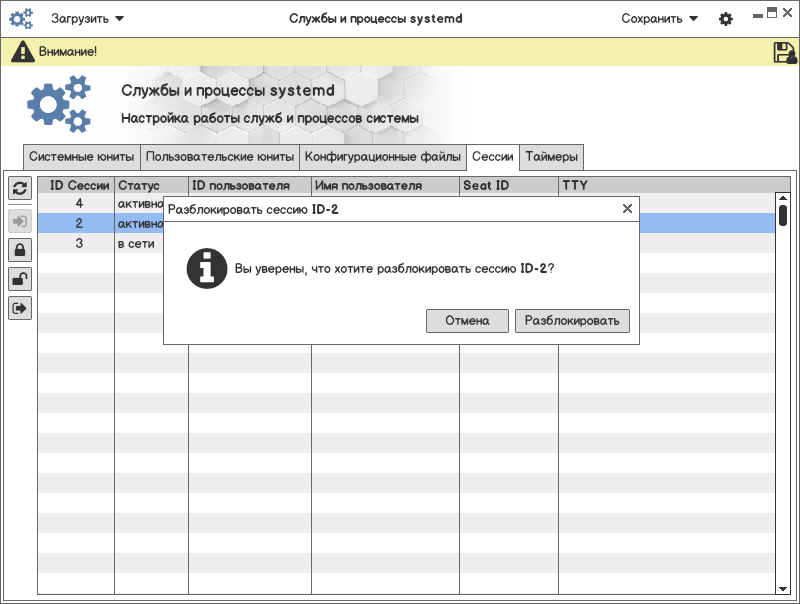Click the terminate session exit icon
Screen dimensions: 800x604
(x=20, y=308)
